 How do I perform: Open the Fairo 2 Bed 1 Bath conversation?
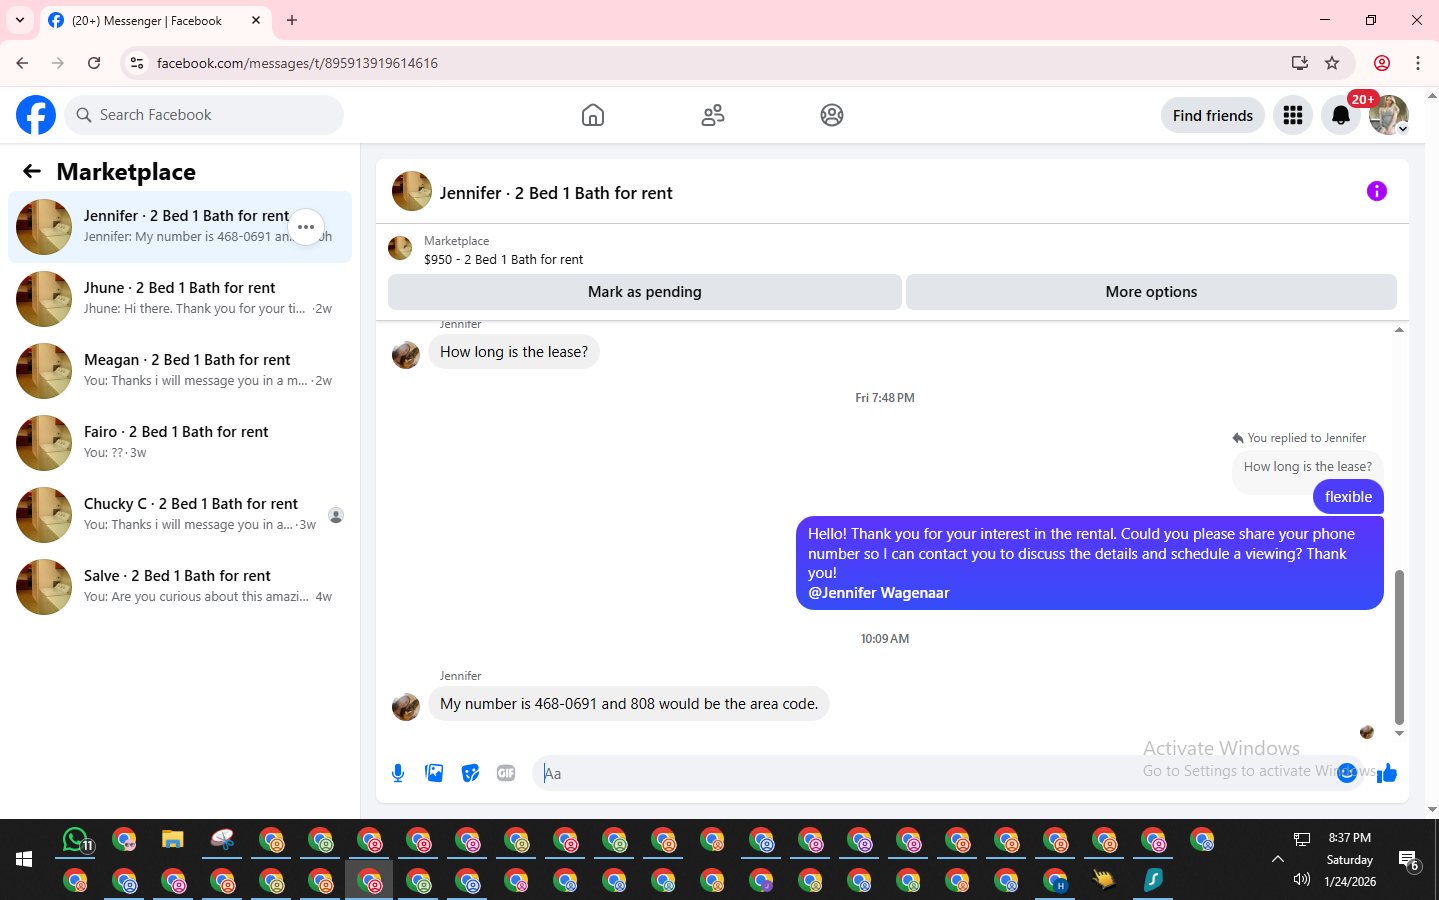click(180, 443)
